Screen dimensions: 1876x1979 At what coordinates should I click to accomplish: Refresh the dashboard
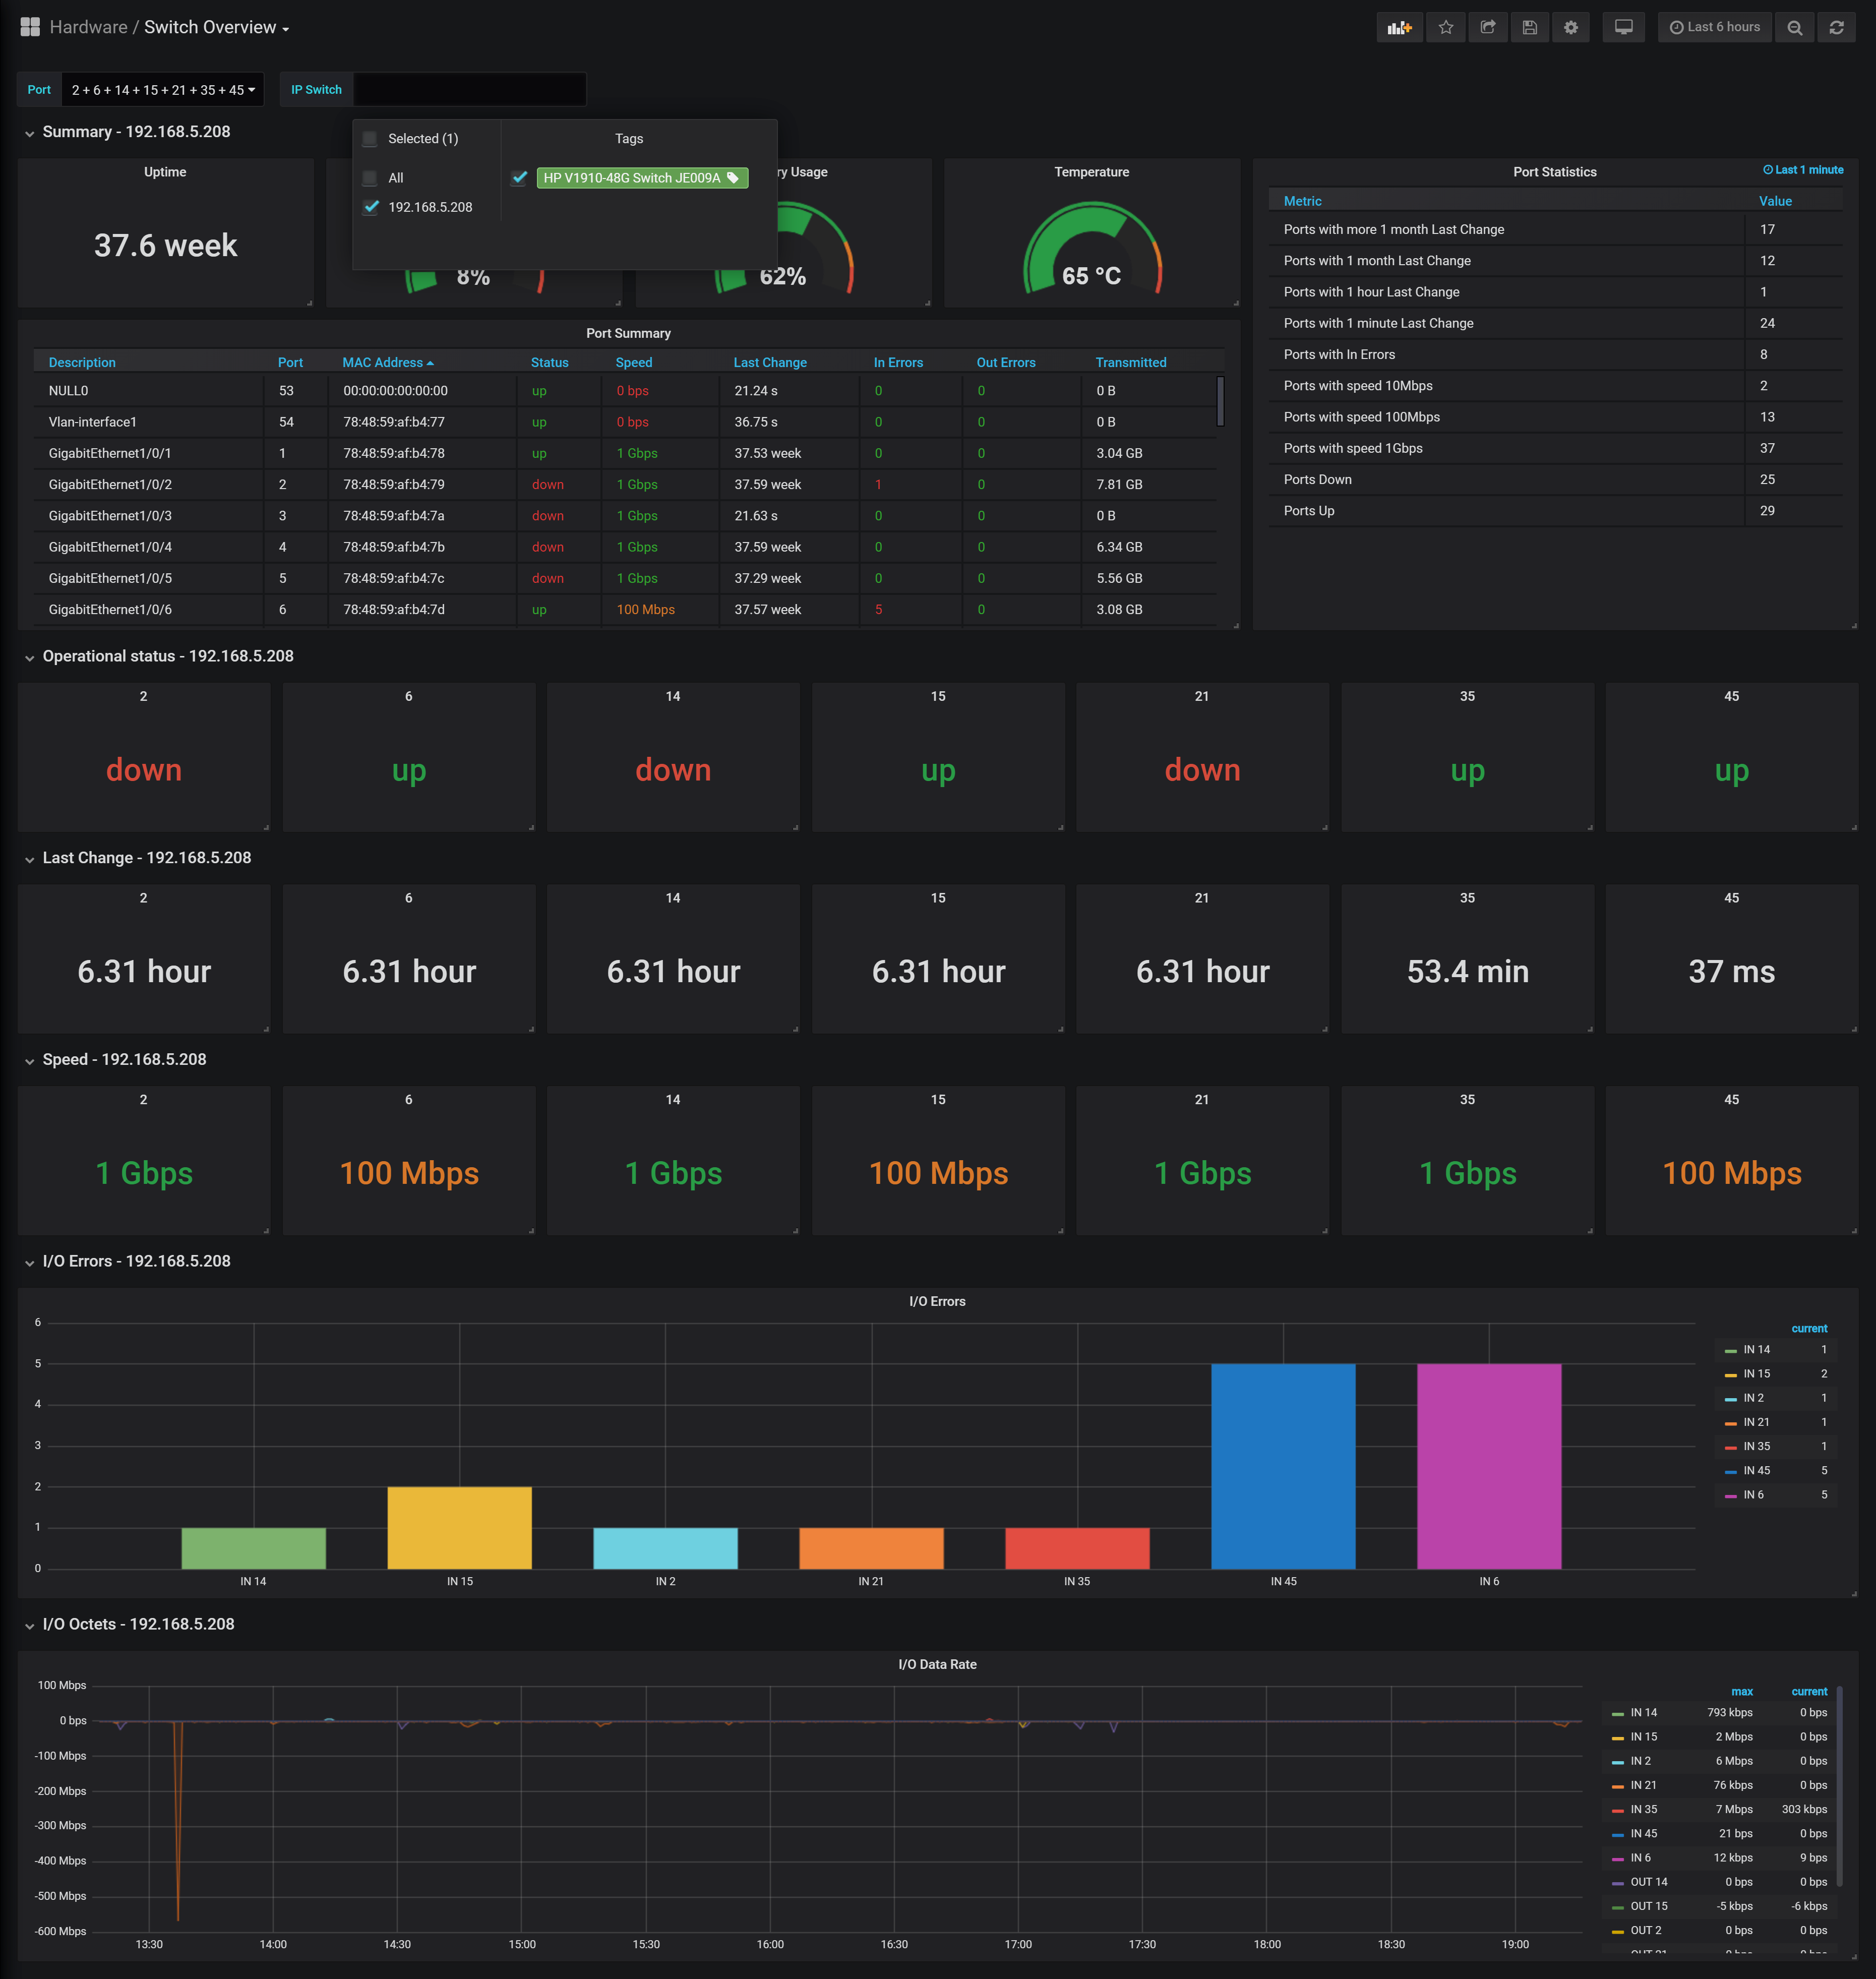(x=1837, y=27)
